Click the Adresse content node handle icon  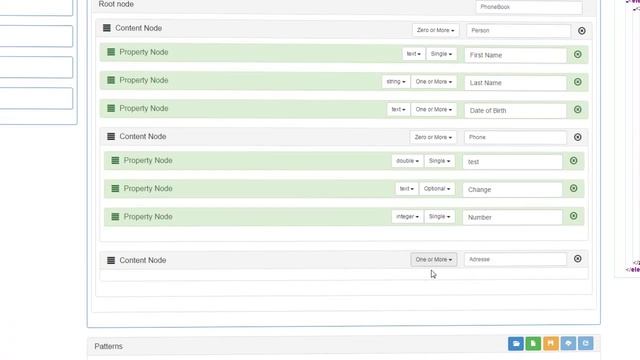coord(111,260)
